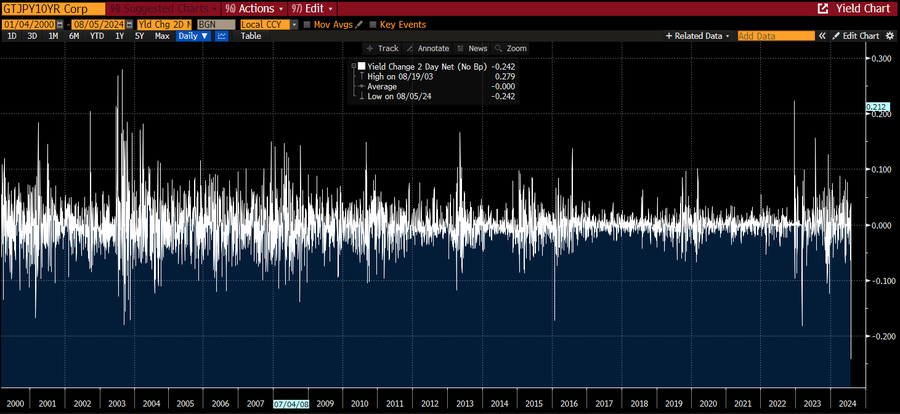Click the 0.212 value label on y-axis
Viewport: 900px width, 414px height.
[x=878, y=107]
